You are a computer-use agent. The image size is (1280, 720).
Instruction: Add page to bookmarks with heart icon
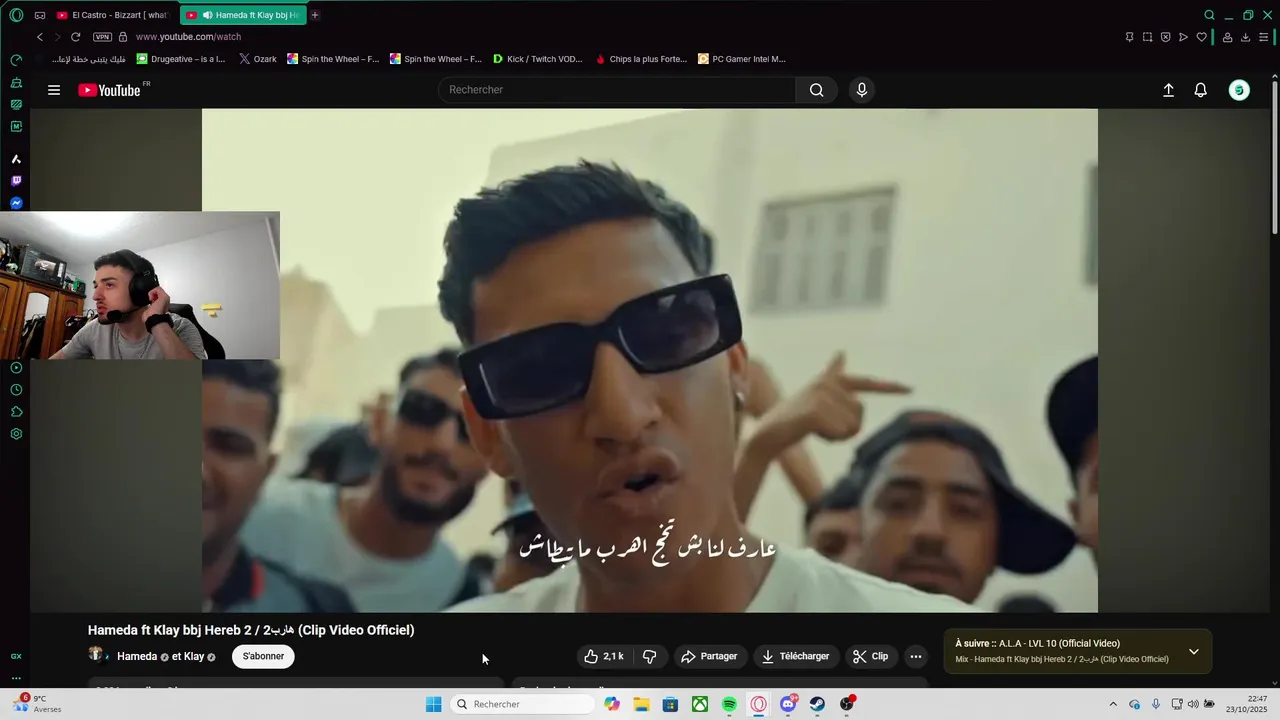[x=1201, y=37]
